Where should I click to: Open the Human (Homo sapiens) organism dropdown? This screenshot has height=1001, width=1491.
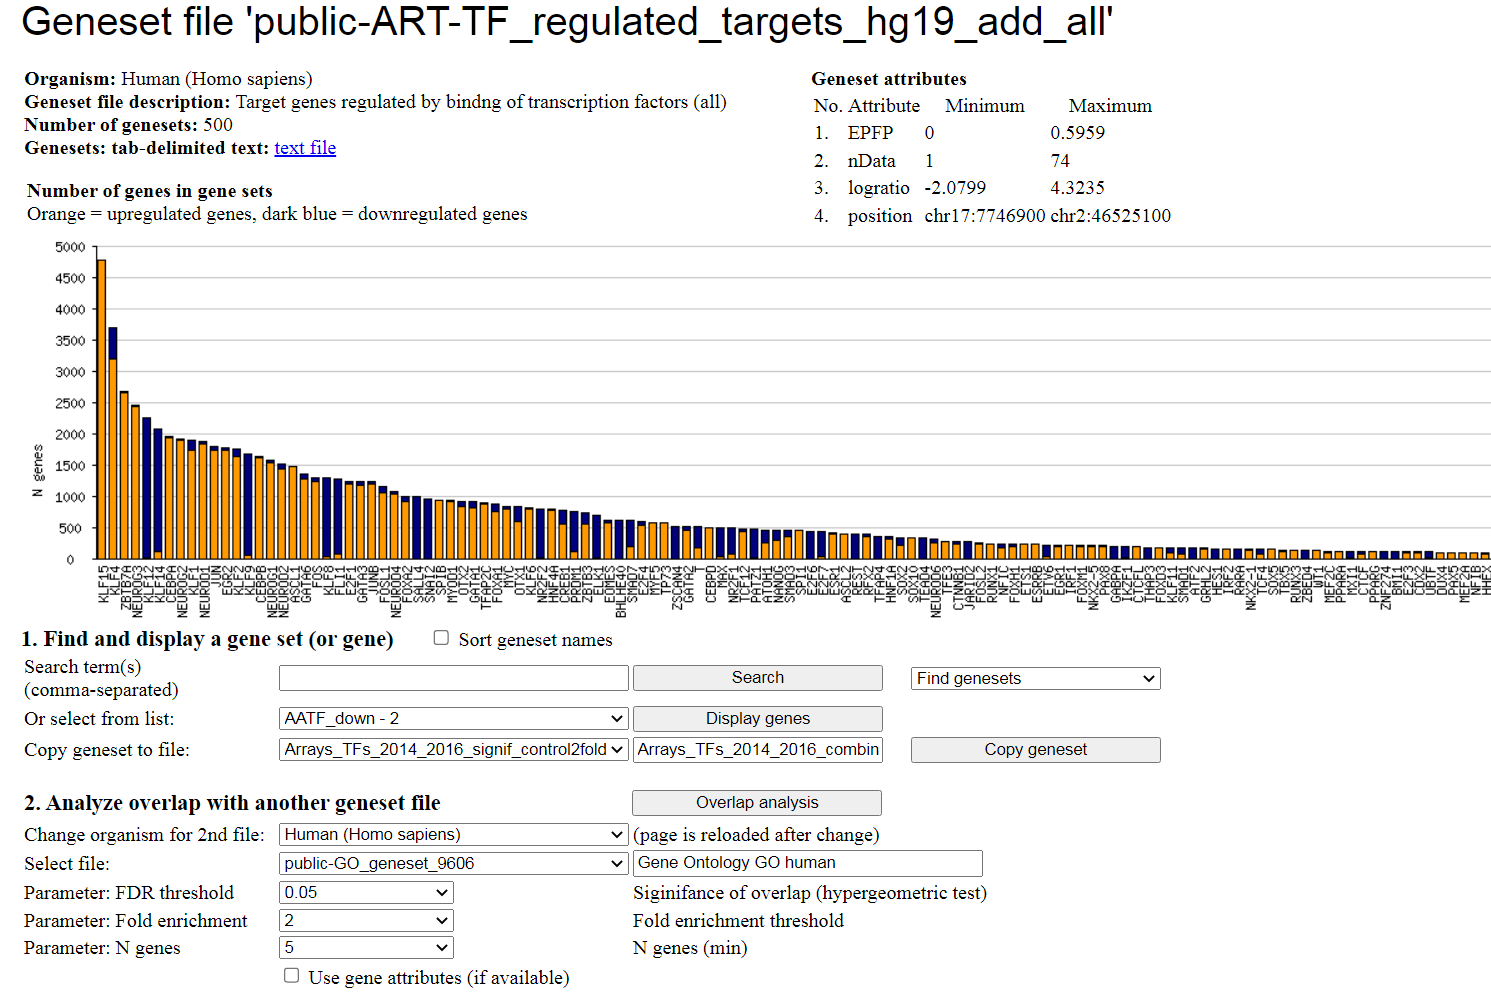pos(453,835)
